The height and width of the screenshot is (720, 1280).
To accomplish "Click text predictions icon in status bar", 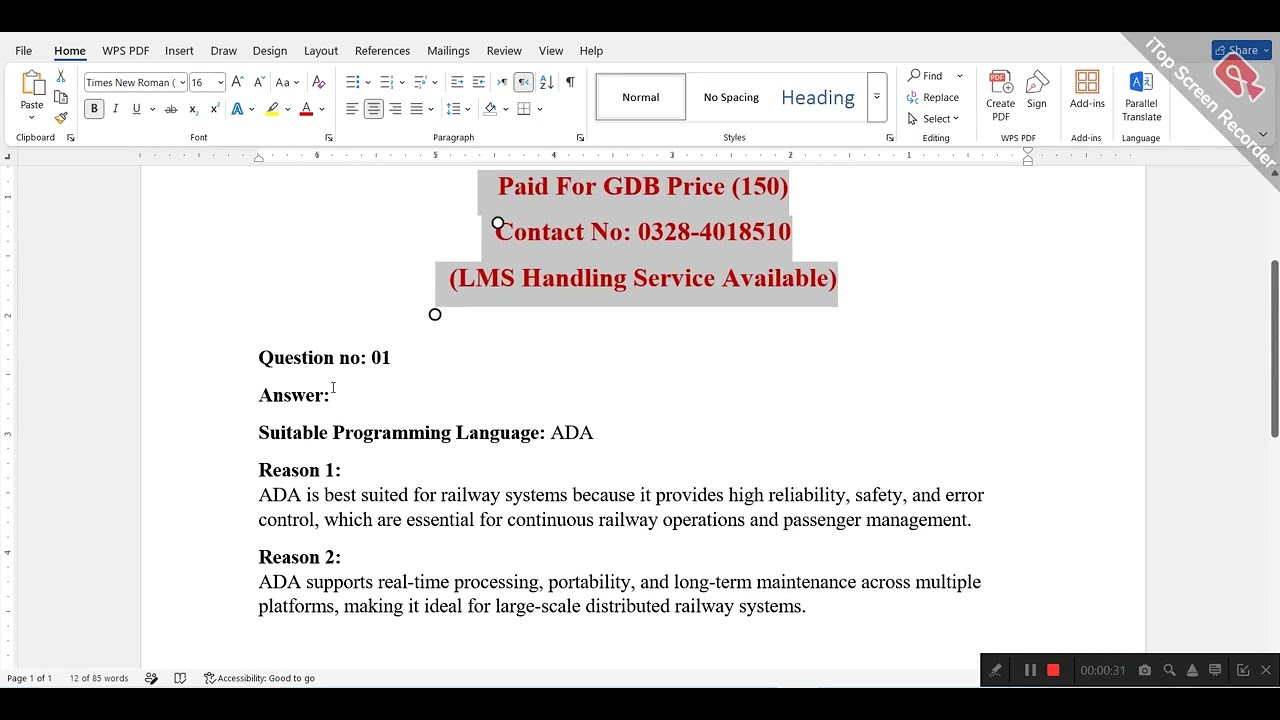I will point(151,678).
